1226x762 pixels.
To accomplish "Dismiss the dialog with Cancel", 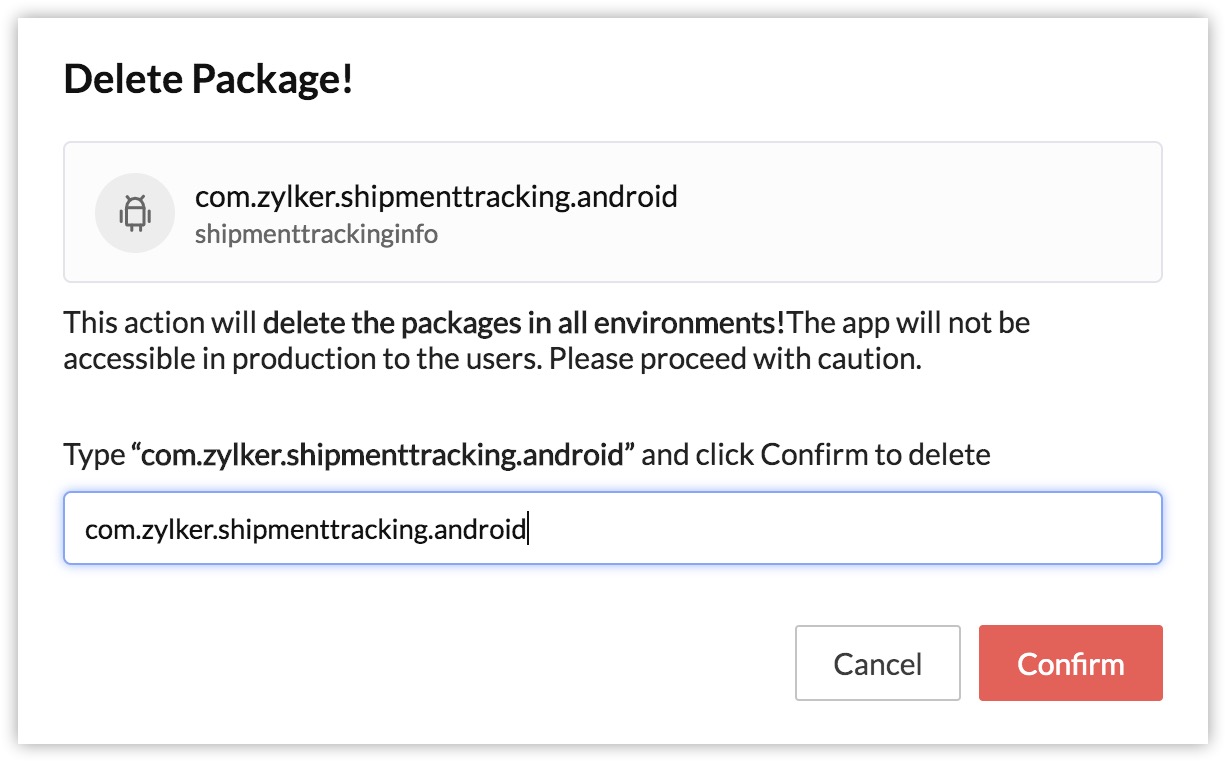I will pyautogui.click(x=877, y=664).
